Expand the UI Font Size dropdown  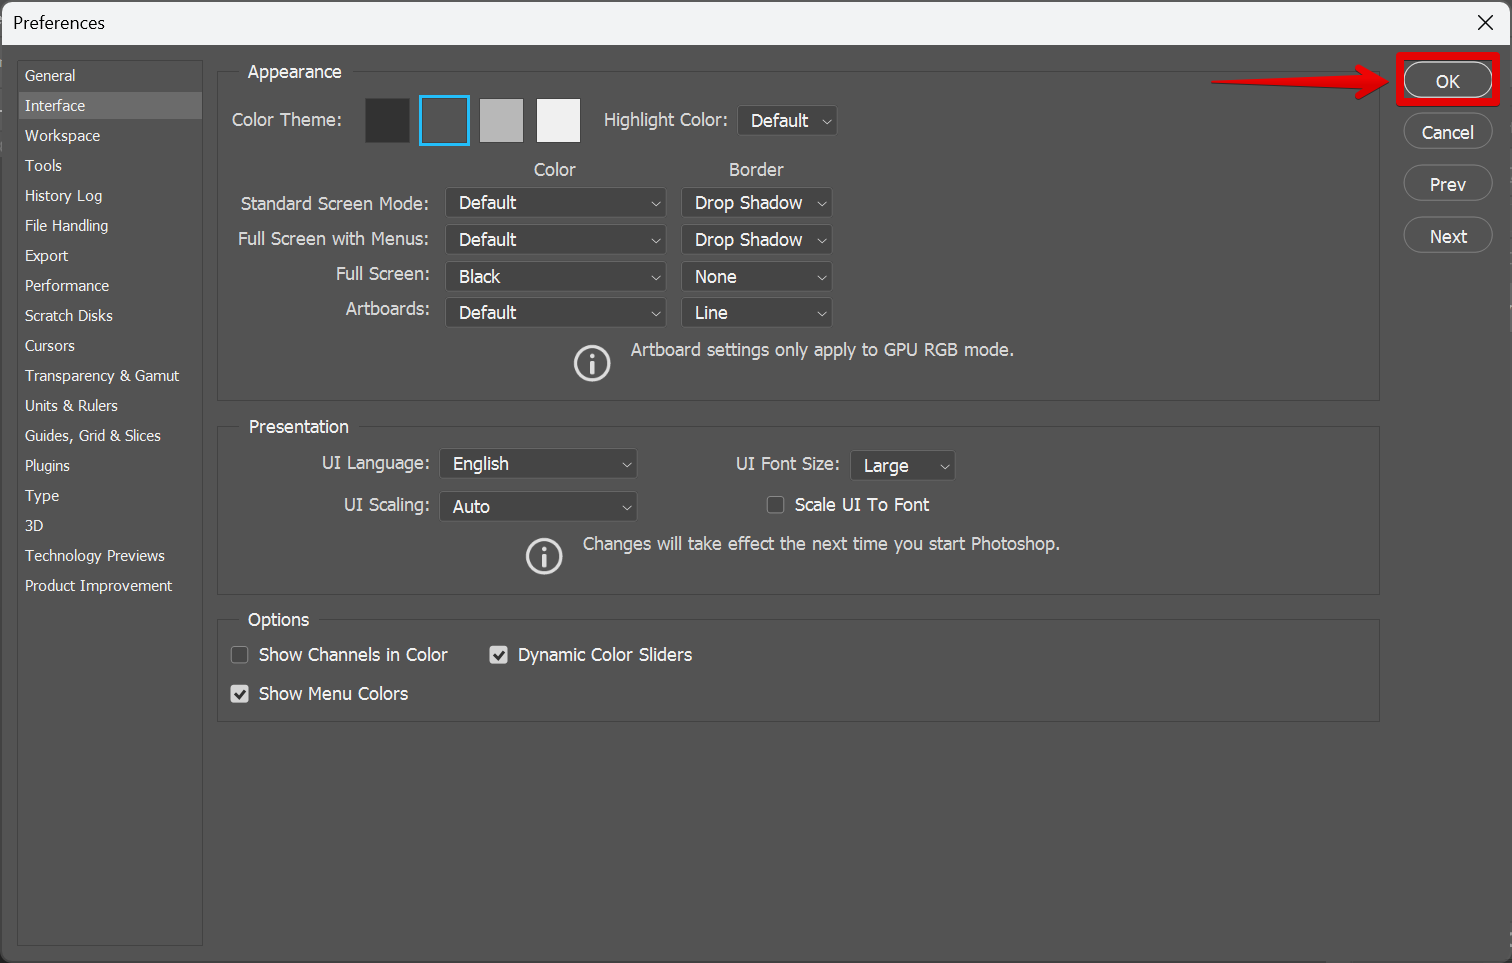(902, 466)
